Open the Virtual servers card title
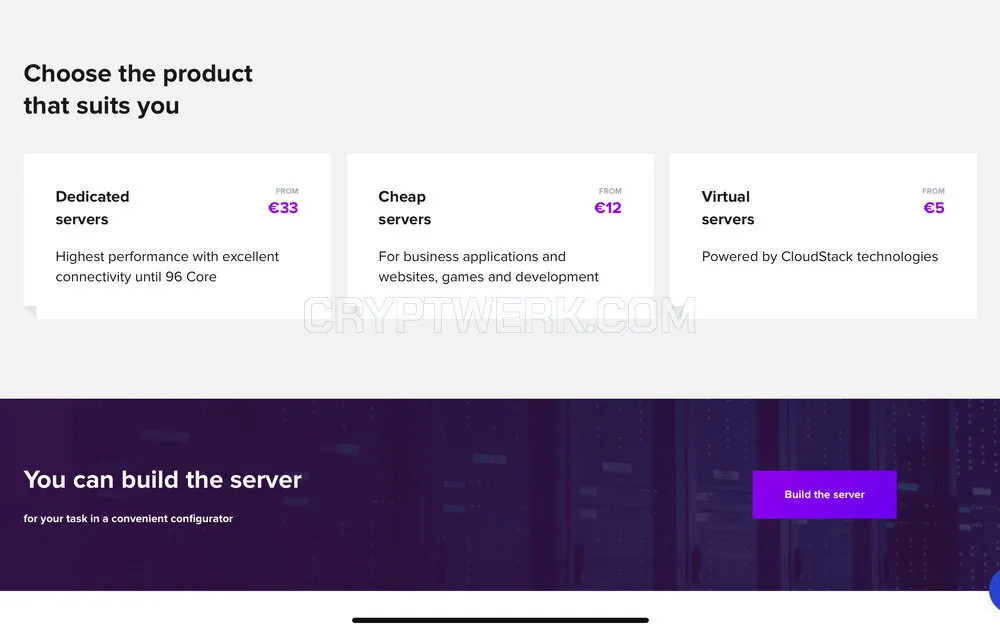The height and width of the screenshot is (630, 1000). coord(728,208)
